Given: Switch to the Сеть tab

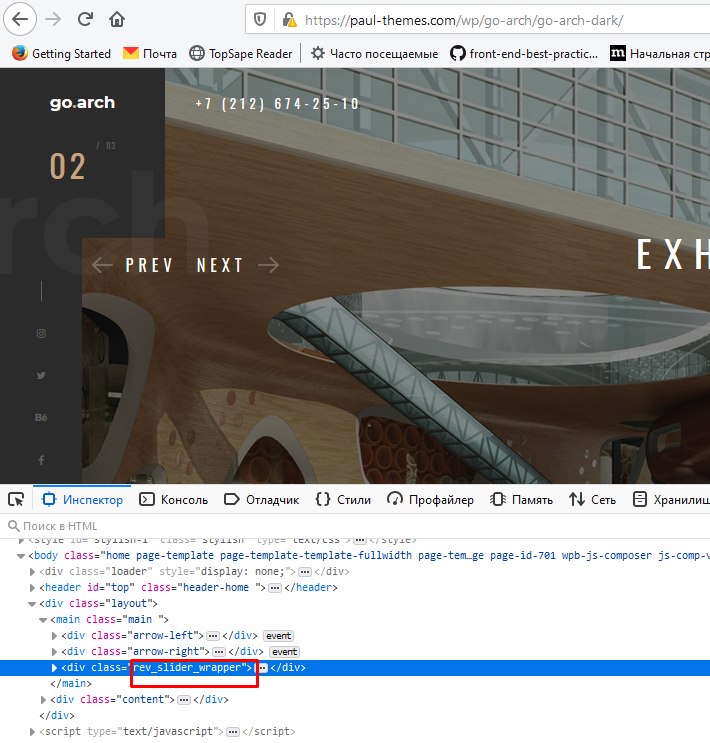Looking at the screenshot, I should point(592,499).
